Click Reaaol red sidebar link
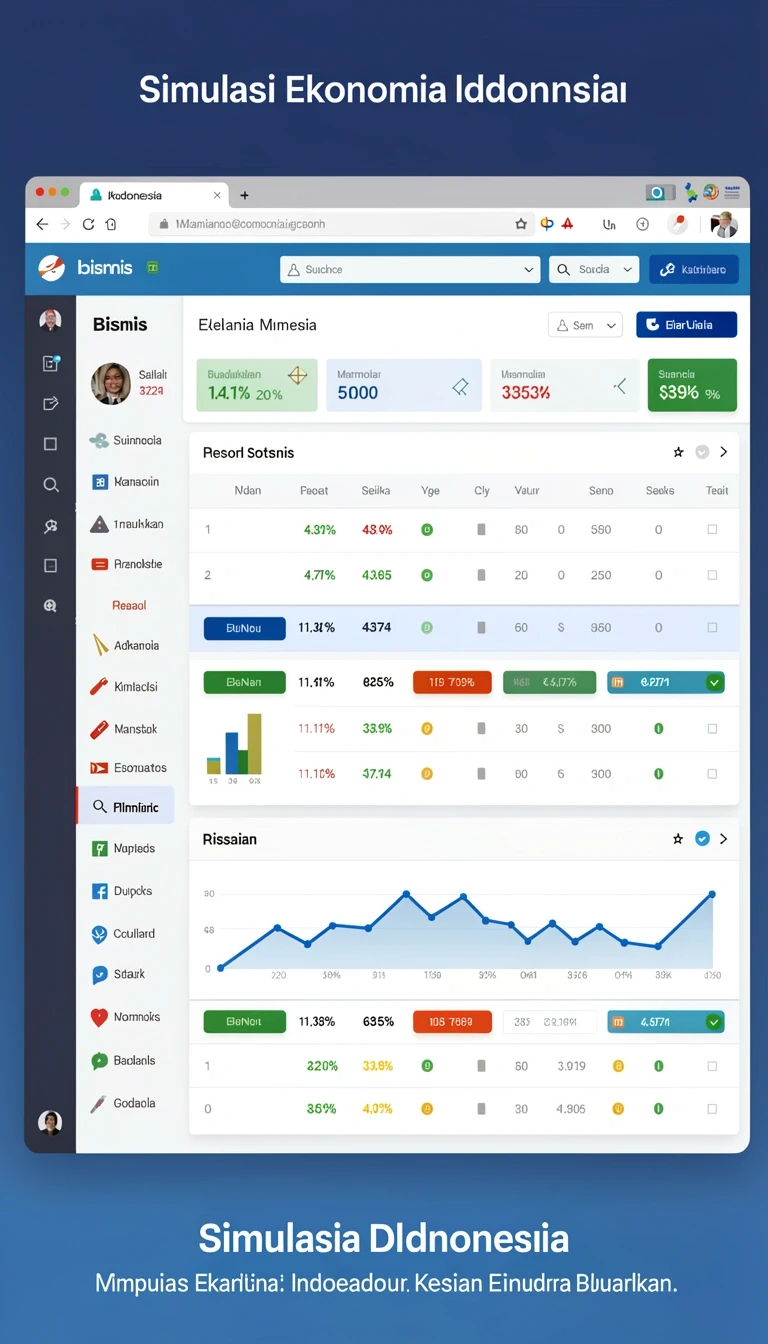The width and height of the screenshot is (768, 1344). point(129,605)
